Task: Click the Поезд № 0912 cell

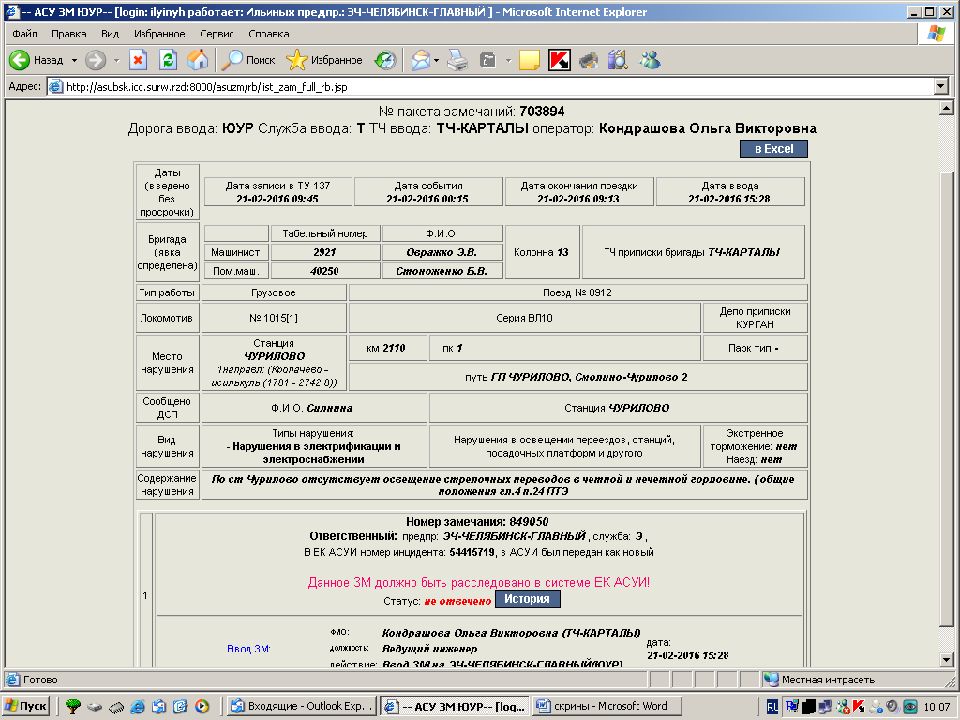Action: click(x=577, y=293)
